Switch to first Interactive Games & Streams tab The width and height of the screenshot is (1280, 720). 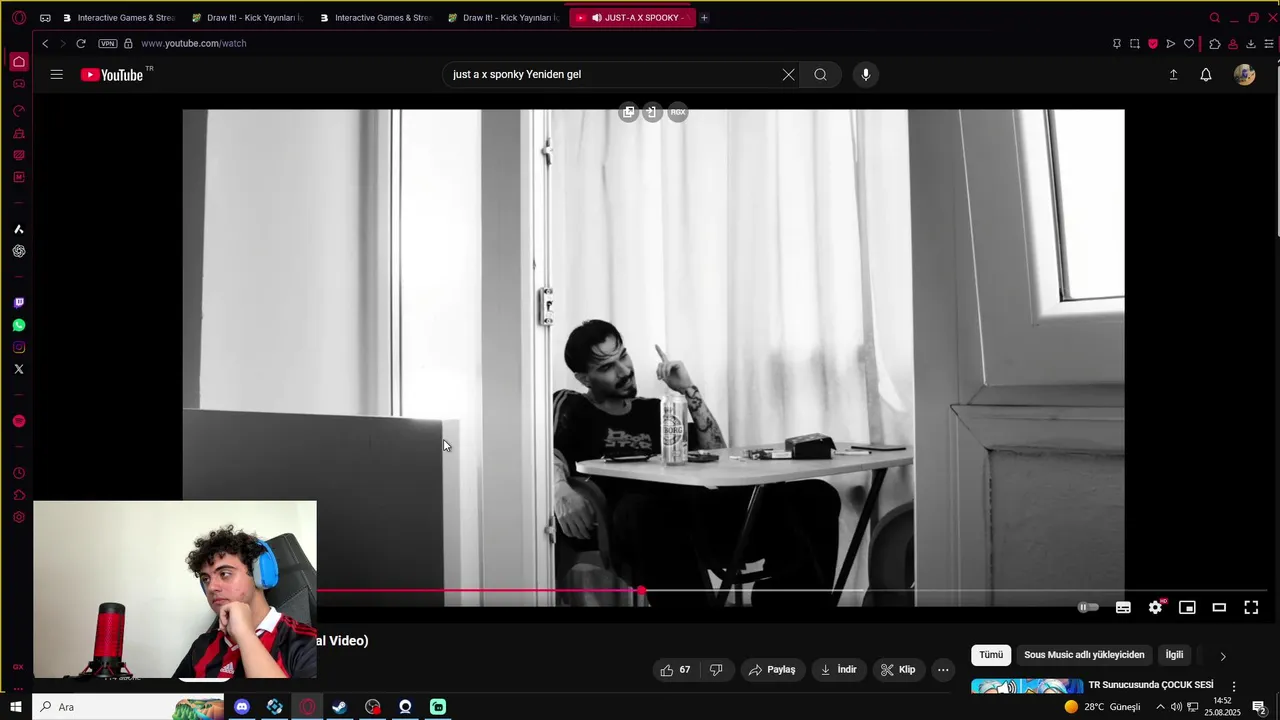(118, 17)
